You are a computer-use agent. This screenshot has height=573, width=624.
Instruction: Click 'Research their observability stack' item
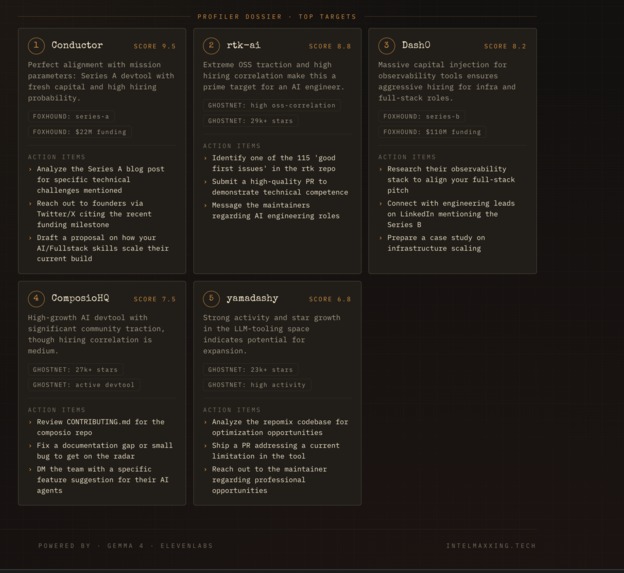coord(451,179)
